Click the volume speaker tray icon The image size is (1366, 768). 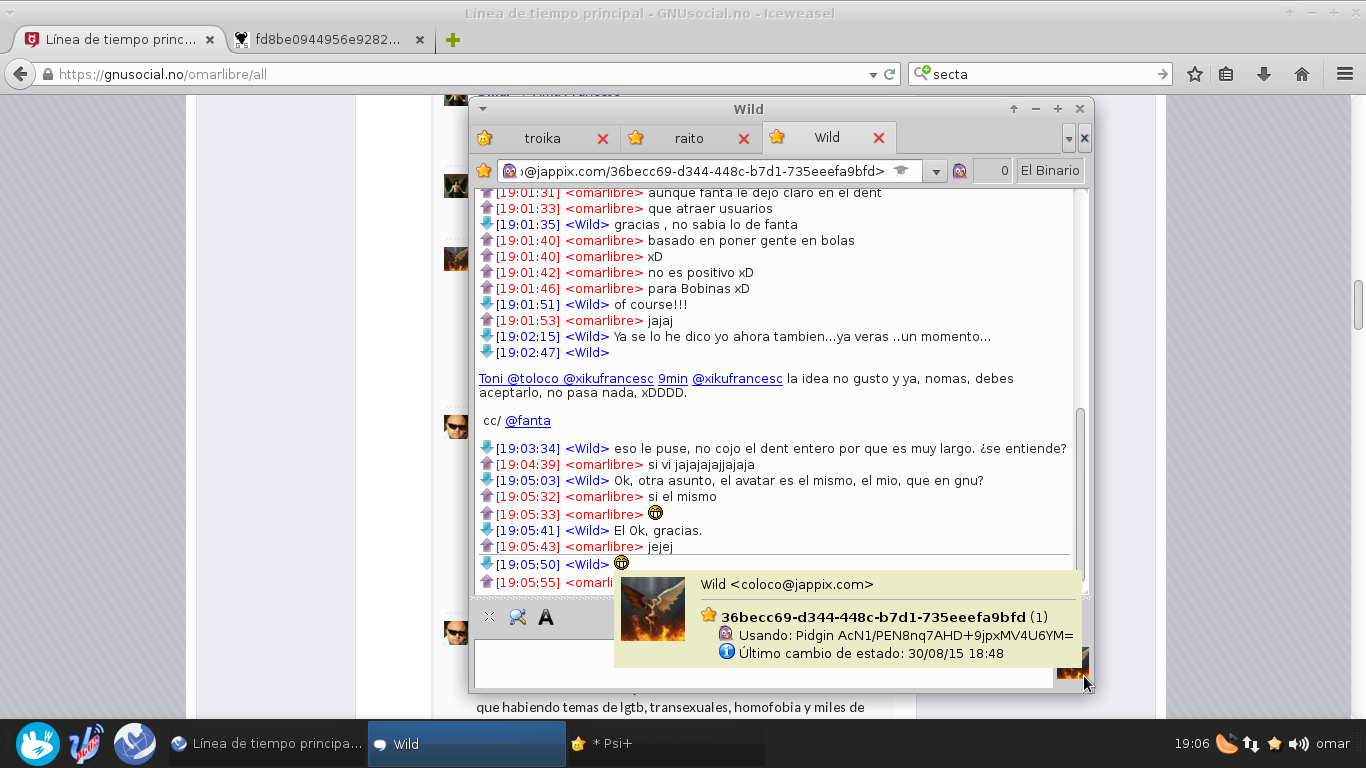point(1299,744)
